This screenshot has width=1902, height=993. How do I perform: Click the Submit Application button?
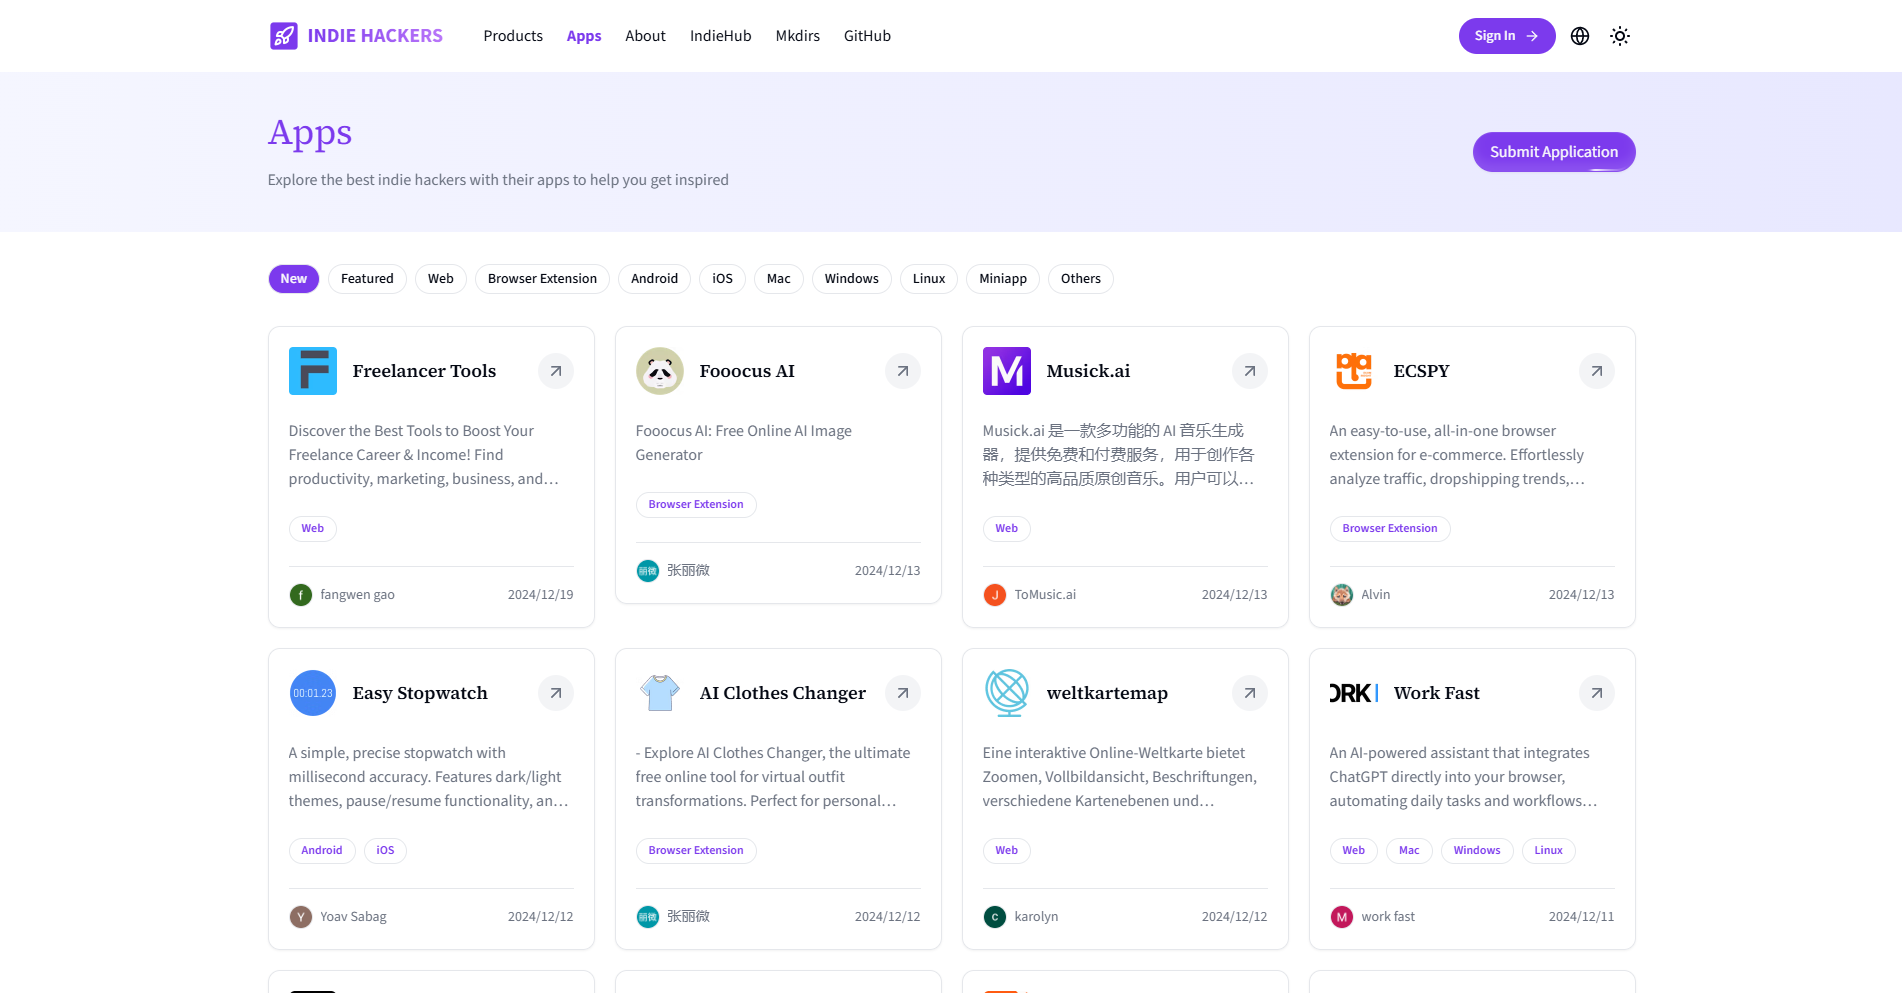1554,152
